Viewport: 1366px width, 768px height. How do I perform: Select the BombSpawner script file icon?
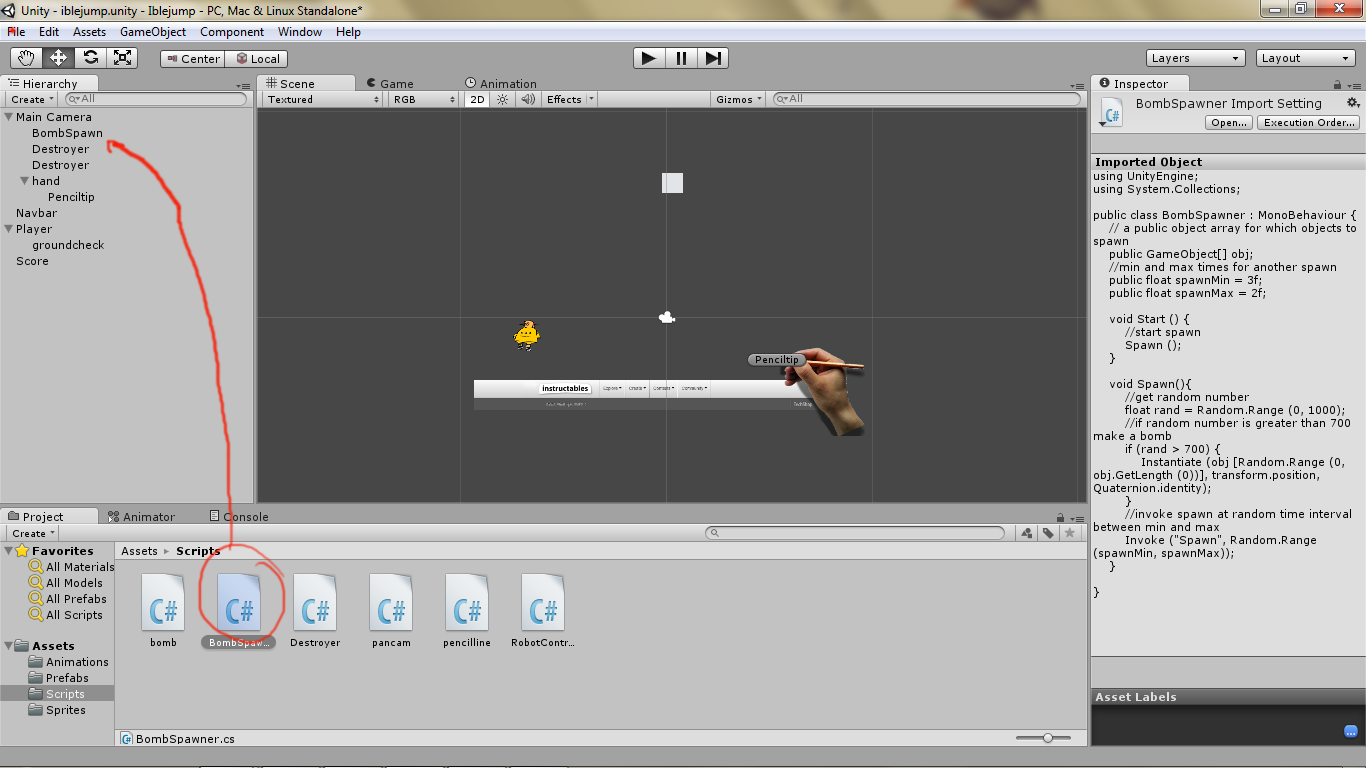click(239, 602)
